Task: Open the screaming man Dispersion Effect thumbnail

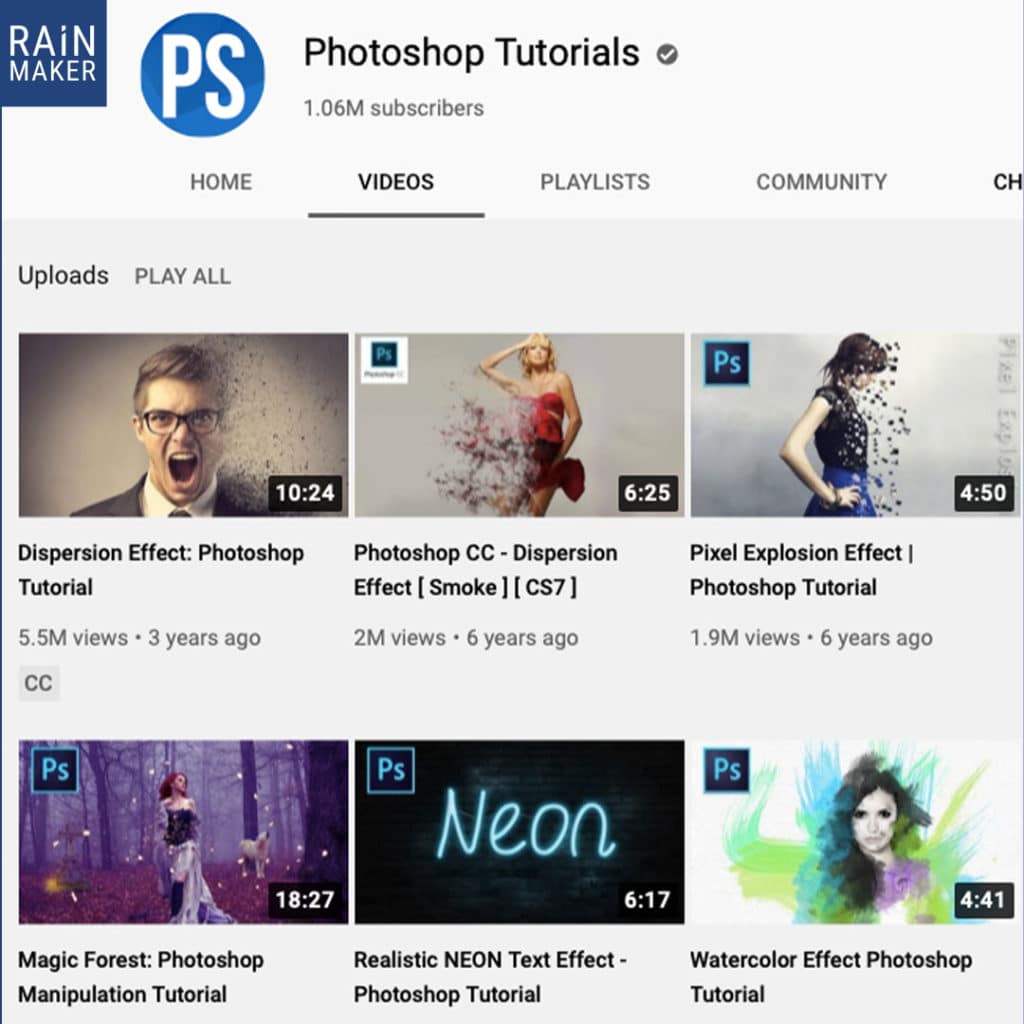Action: [x=183, y=425]
